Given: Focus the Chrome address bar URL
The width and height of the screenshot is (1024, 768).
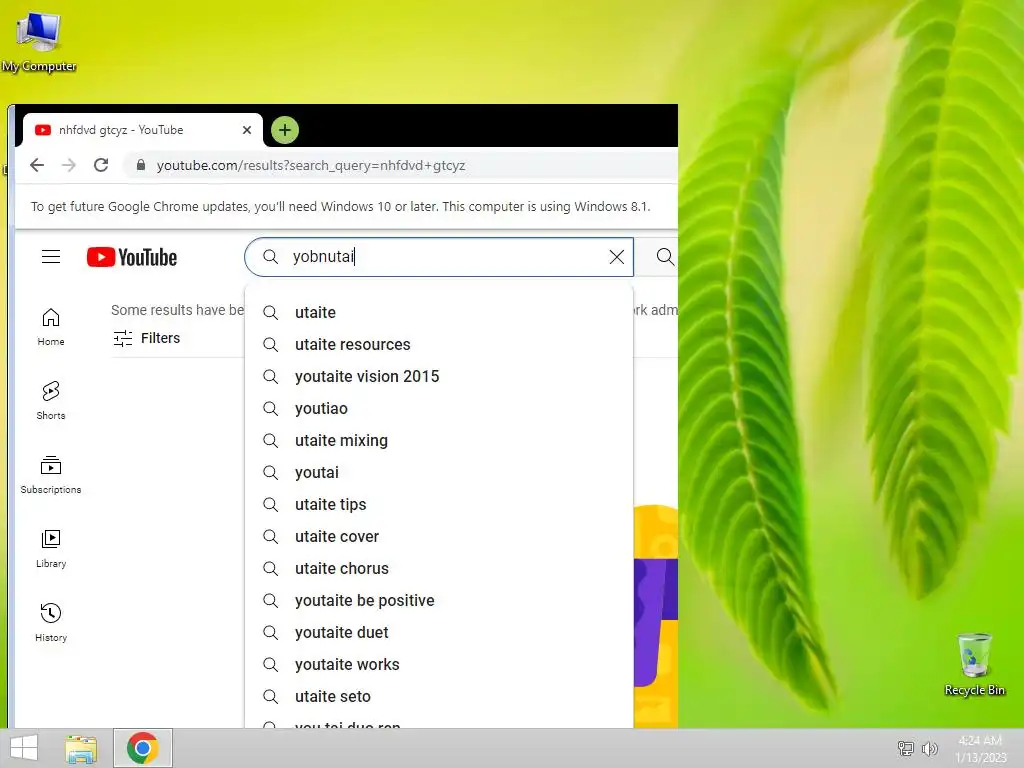Looking at the screenshot, I should pos(311,165).
